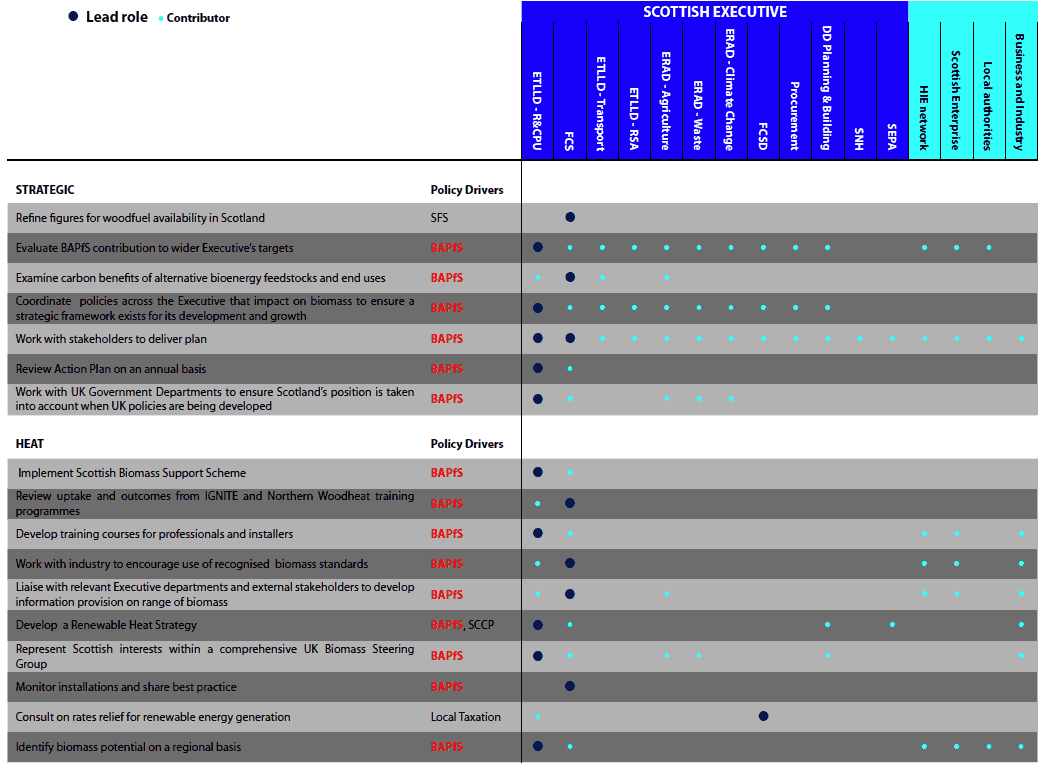Select the Business and Industry column header
Image resolution: width=1044 pixels, height=770 pixels.
[1021, 93]
